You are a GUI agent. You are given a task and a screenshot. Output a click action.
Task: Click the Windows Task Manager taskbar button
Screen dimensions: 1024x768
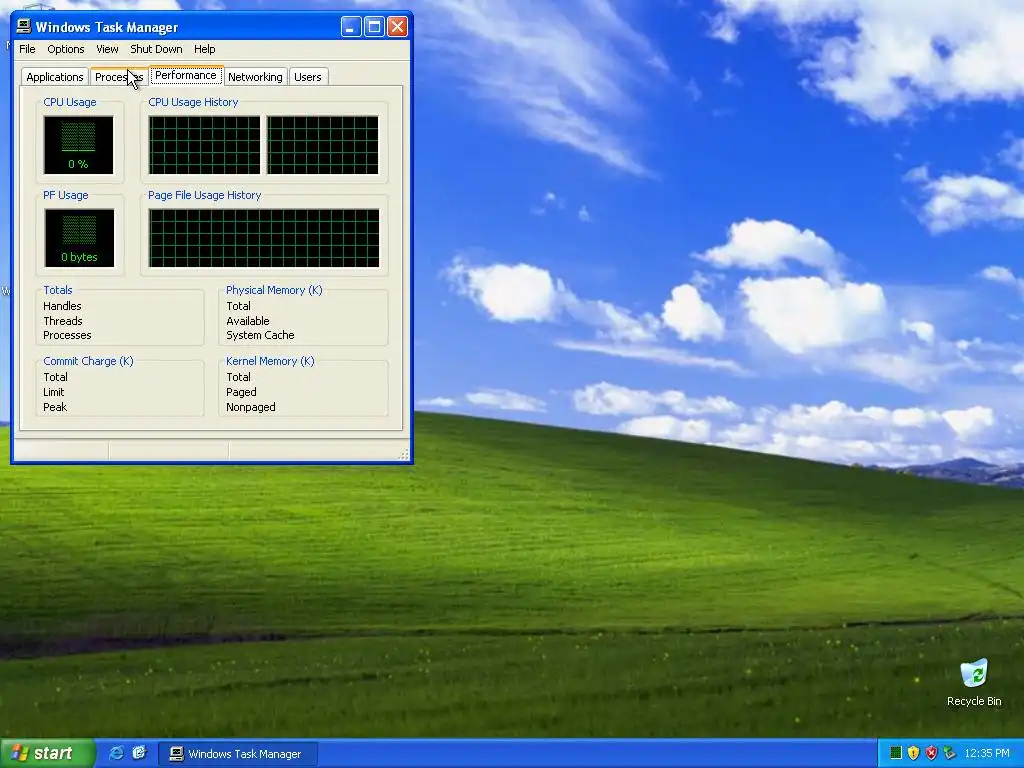point(238,754)
